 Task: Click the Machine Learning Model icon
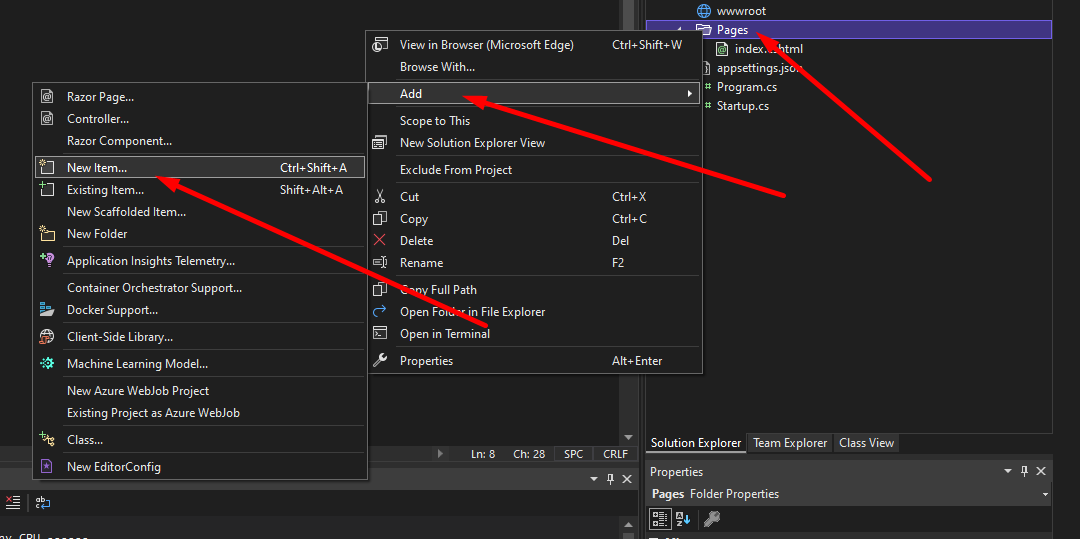coord(46,364)
